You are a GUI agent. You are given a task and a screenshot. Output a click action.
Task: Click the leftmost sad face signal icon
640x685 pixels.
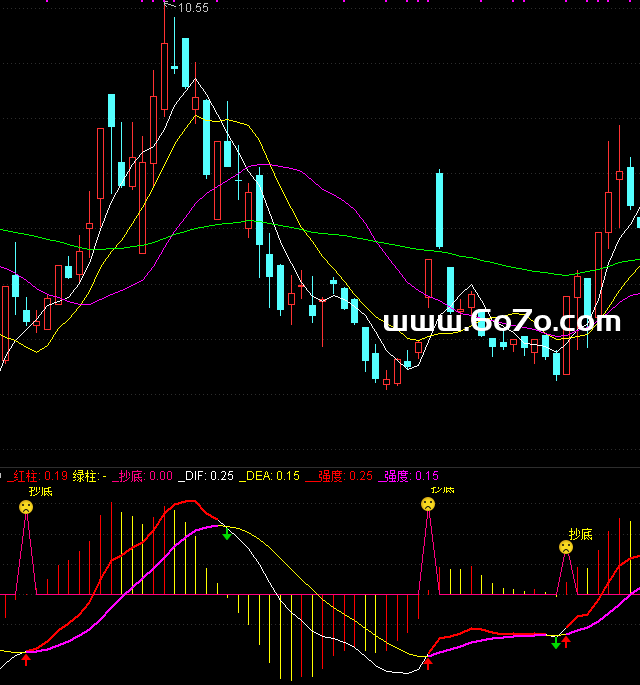click(x=25, y=507)
